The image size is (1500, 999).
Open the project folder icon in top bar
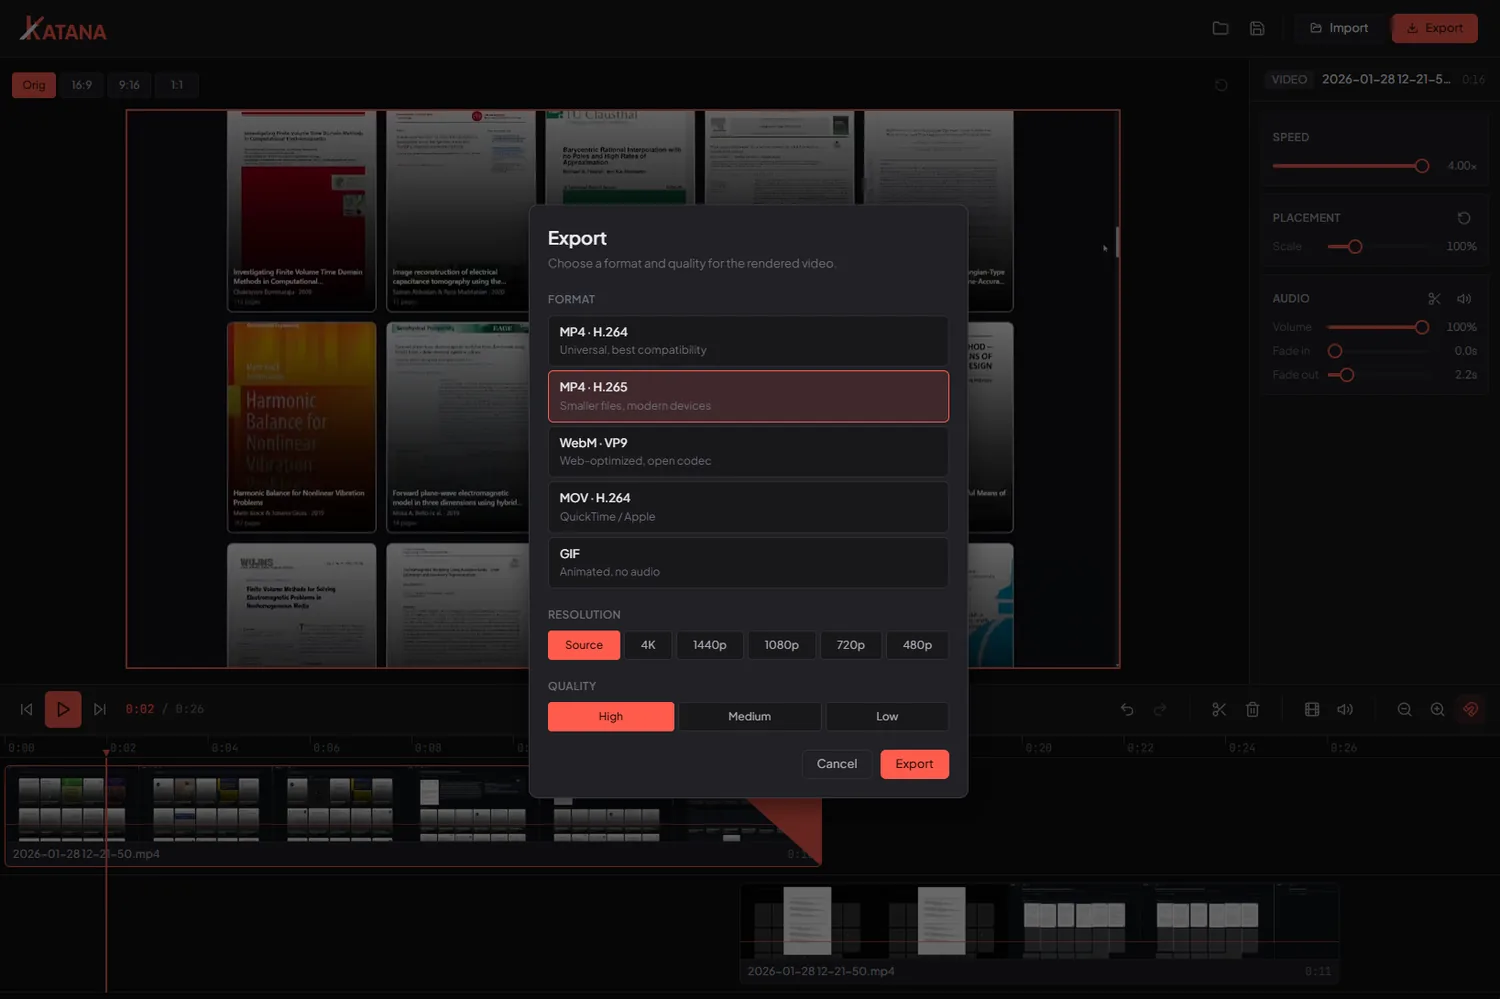coord(1220,28)
